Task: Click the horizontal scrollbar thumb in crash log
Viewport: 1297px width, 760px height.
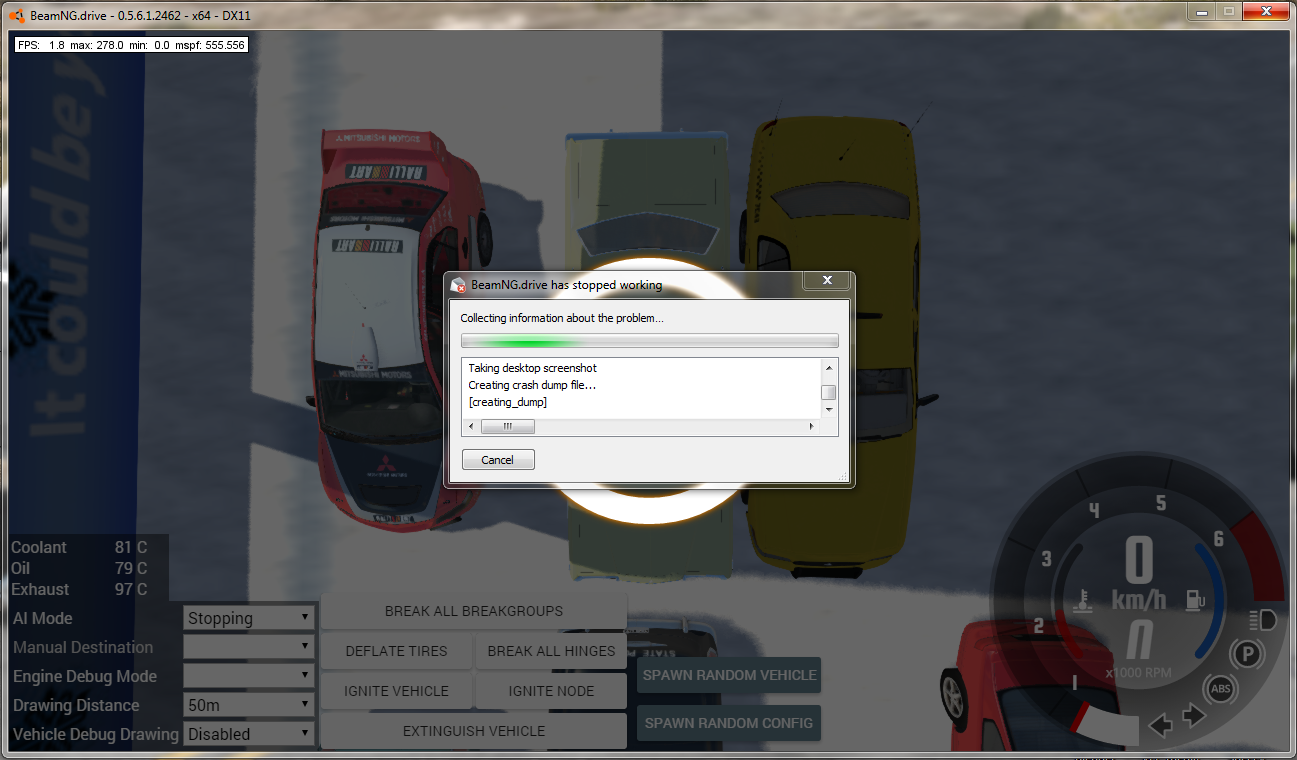Action: click(x=508, y=426)
